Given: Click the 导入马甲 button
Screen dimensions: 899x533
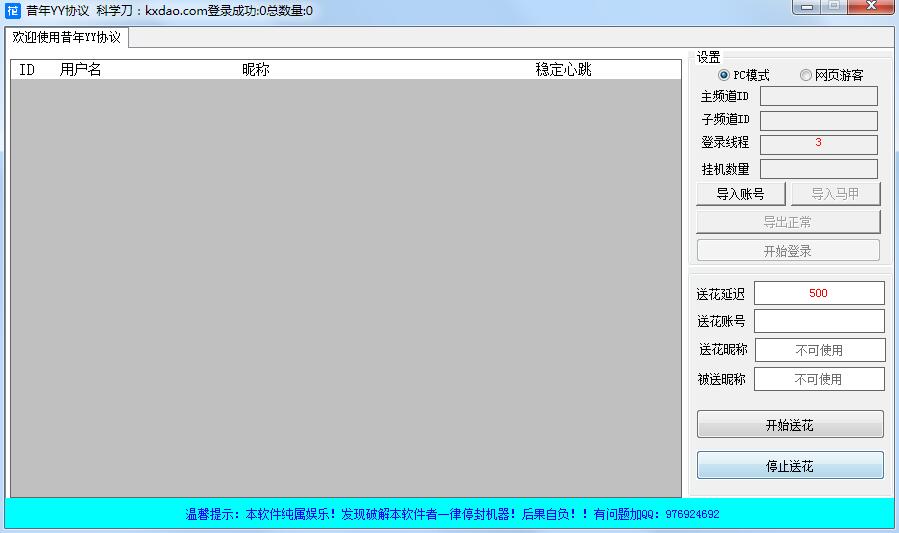Looking at the screenshot, I should (x=835, y=194).
